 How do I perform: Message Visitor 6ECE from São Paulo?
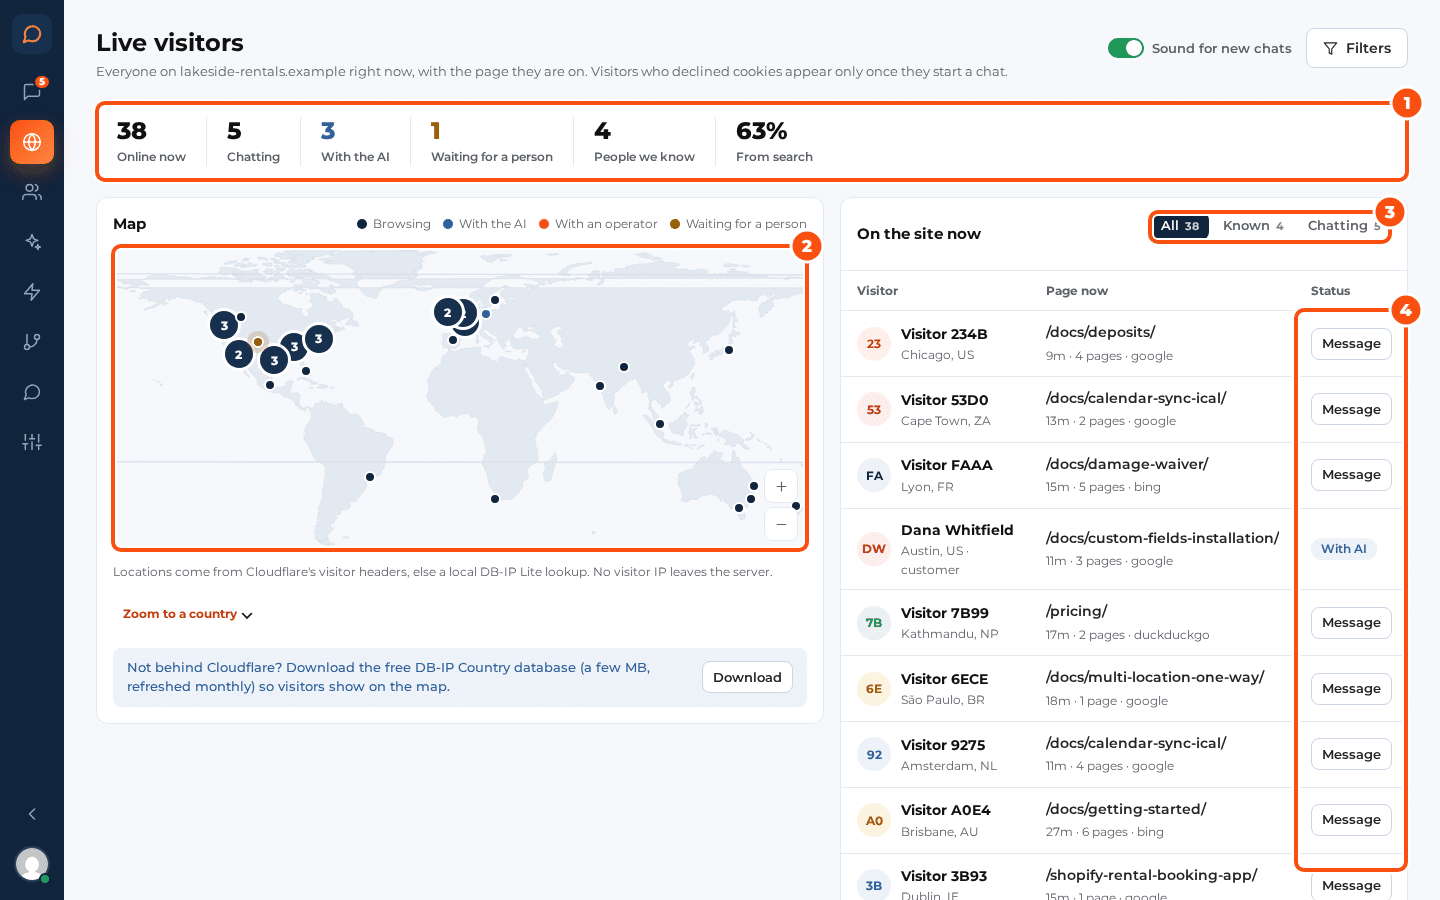(1351, 689)
